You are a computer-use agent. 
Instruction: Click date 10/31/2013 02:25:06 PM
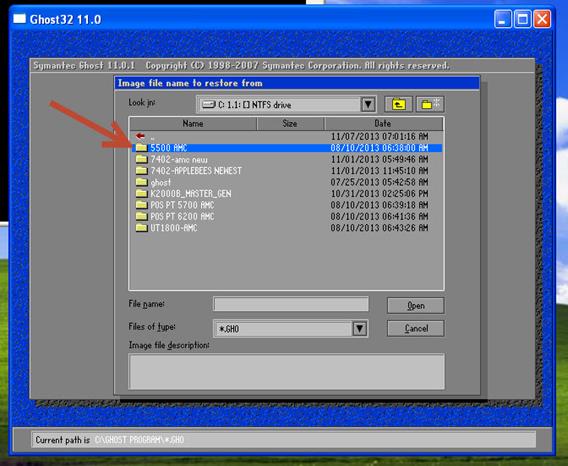379,194
